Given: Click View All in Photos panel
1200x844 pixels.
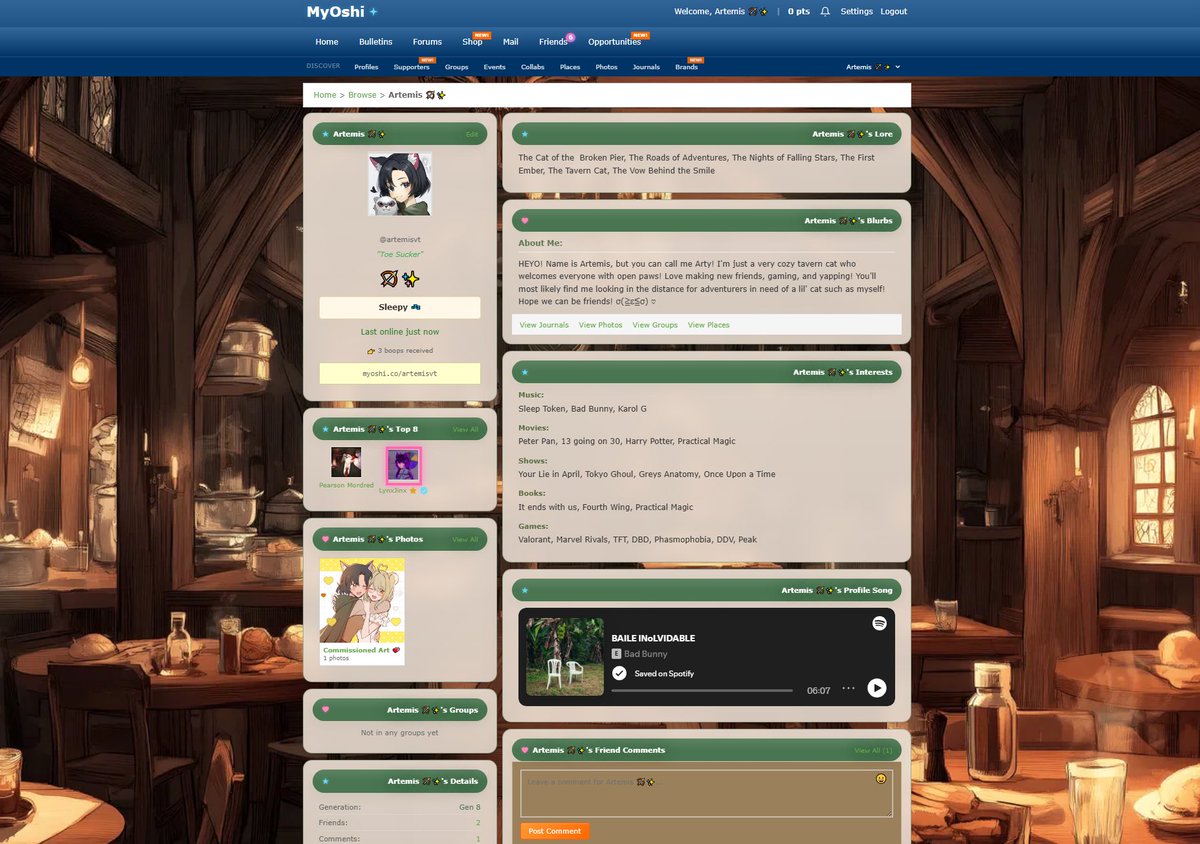Looking at the screenshot, I should pyautogui.click(x=465, y=539).
